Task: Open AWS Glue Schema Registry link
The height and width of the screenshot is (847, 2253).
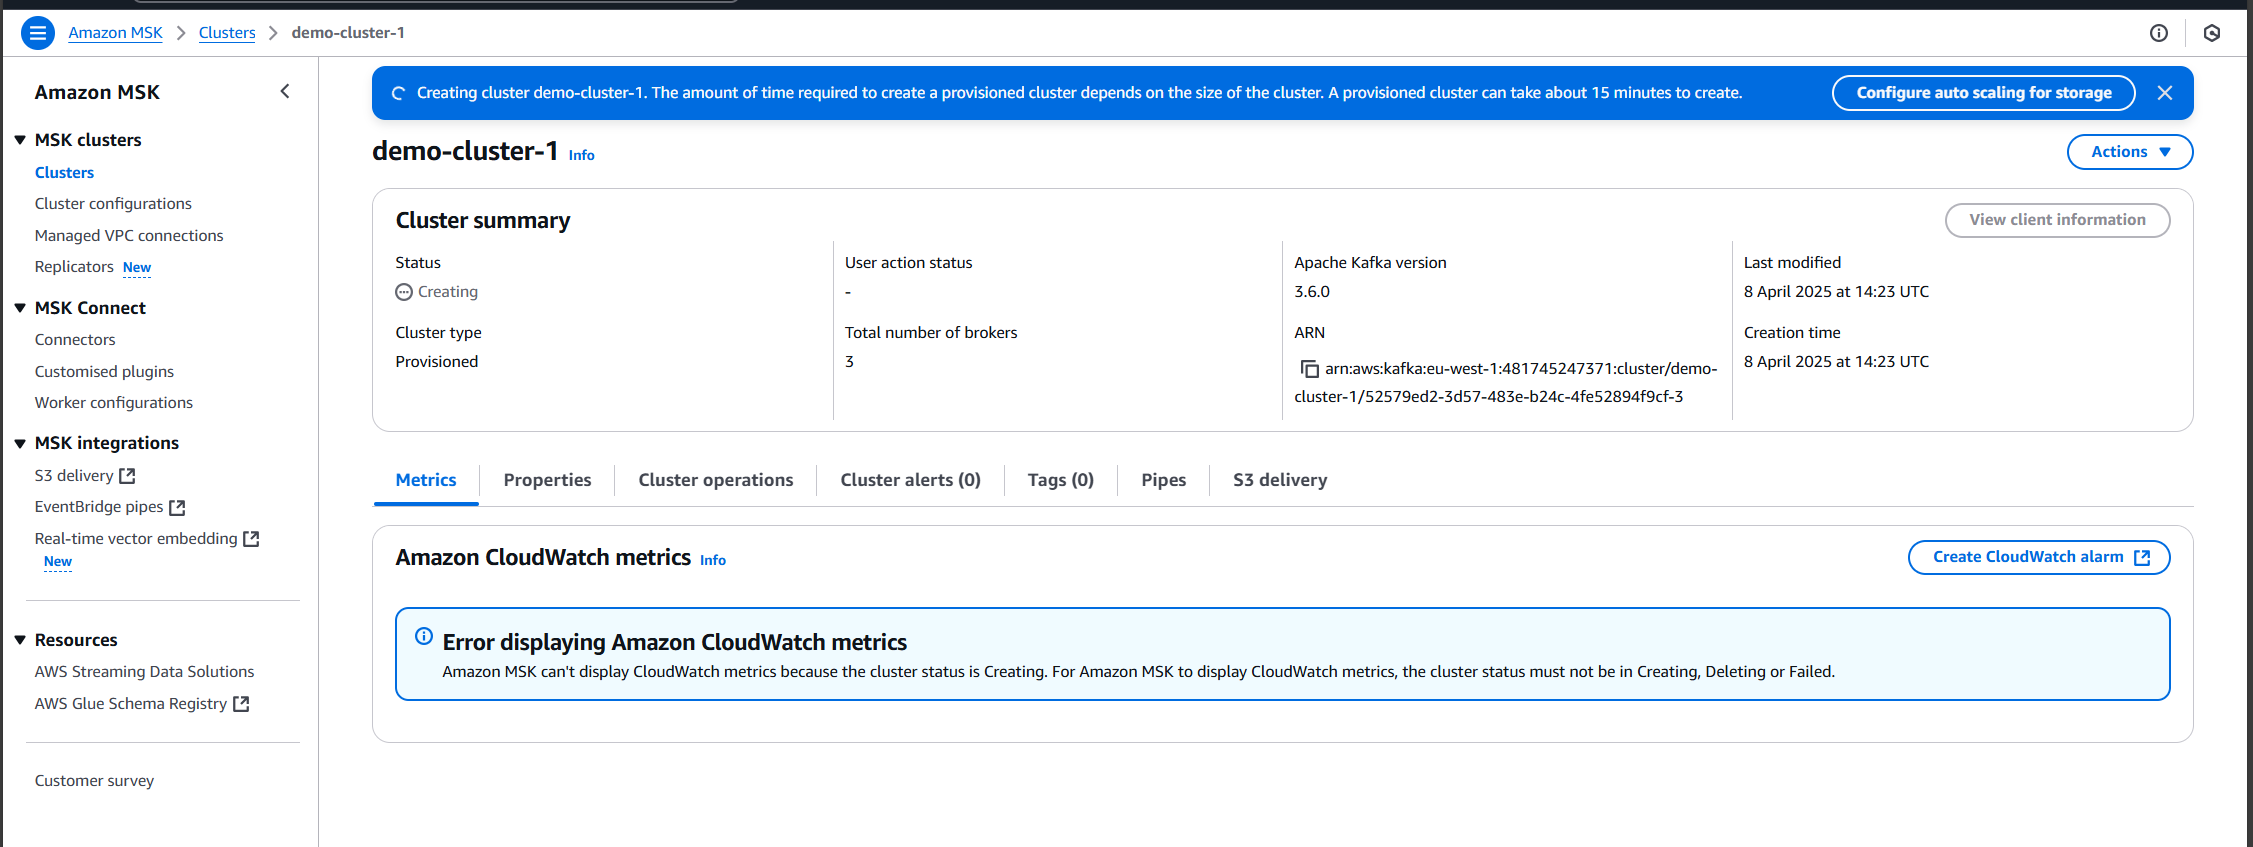Action: click(x=142, y=704)
